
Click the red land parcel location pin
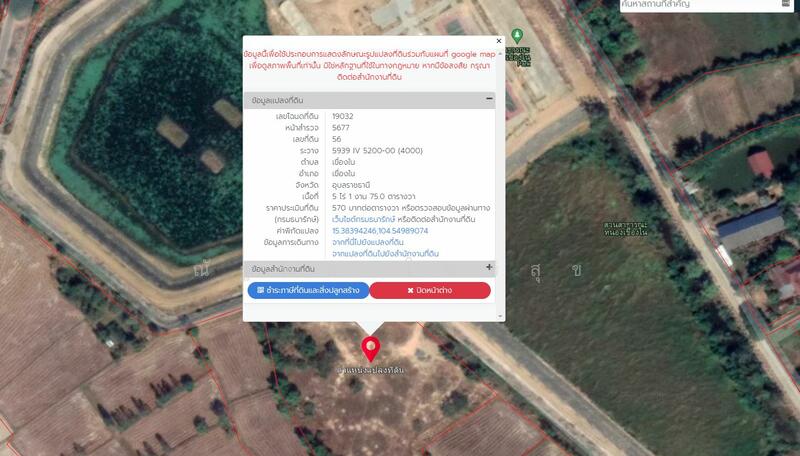pos(371,349)
